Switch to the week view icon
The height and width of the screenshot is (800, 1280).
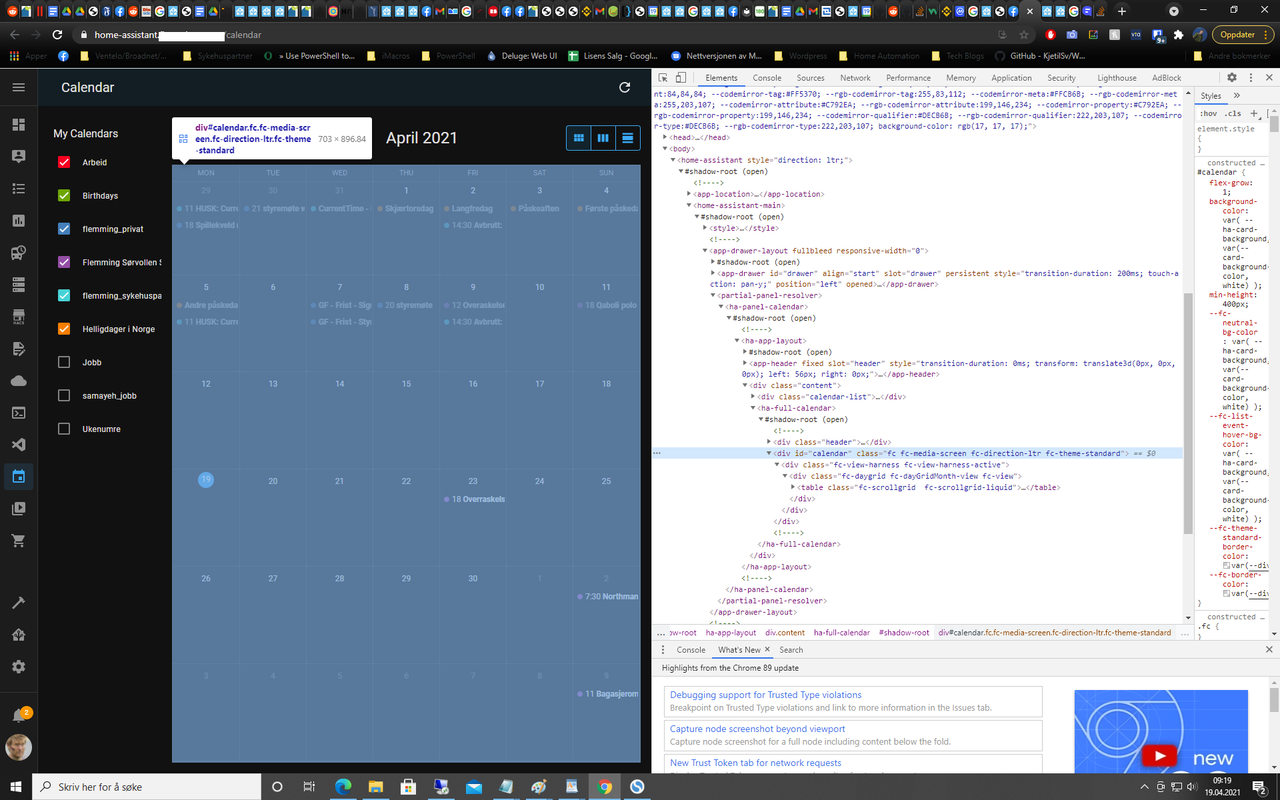point(603,138)
